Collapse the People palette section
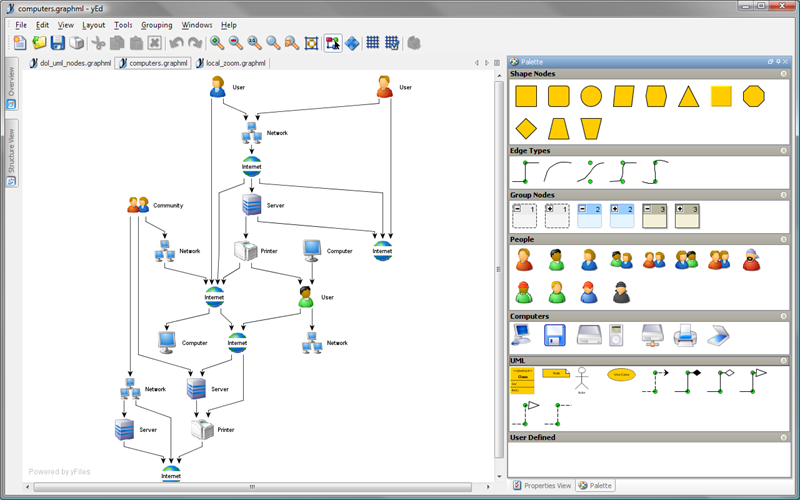The height and width of the screenshot is (500, 800). [x=784, y=239]
